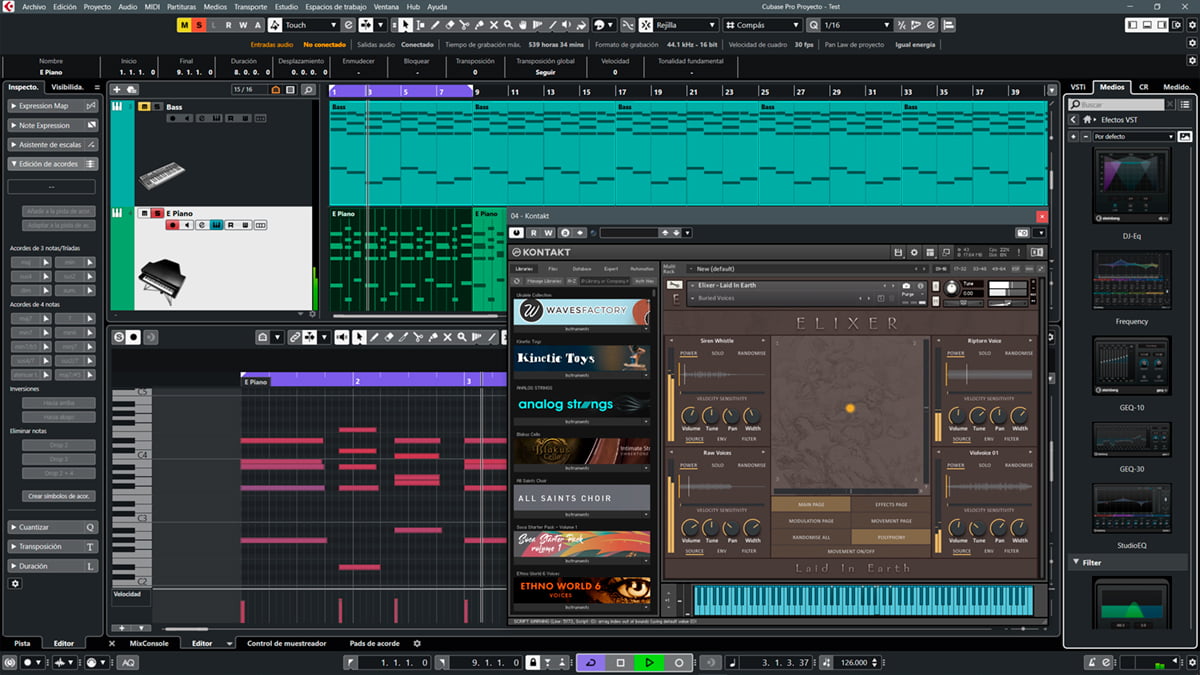Switch to the VSTi tab in right zone
Viewport: 1200px width, 675px height.
1078,87
